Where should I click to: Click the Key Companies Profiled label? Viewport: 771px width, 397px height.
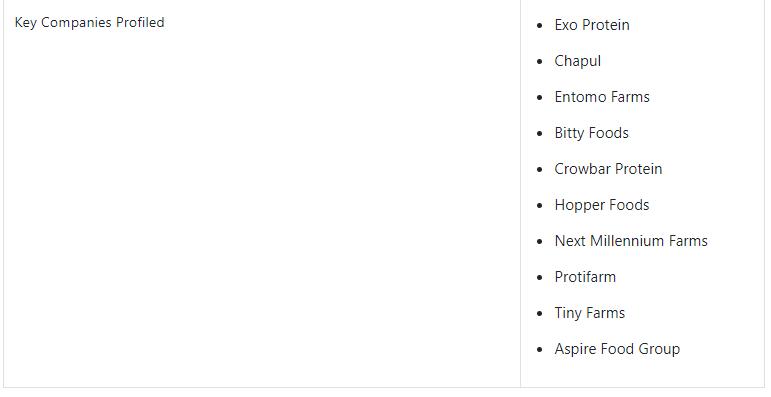[89, 23]
